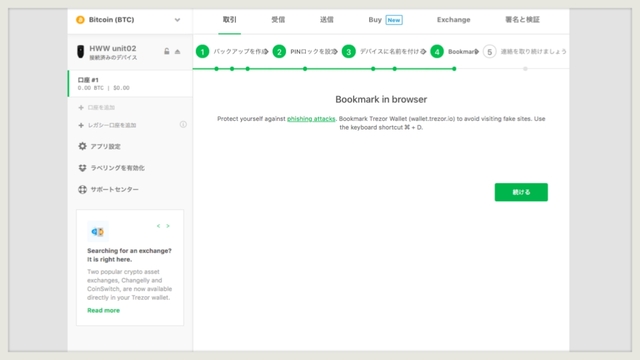The height and width of the screenshot is (360, 640).
Task: Click the New badge beside Buy
Action: click(394, 20)
